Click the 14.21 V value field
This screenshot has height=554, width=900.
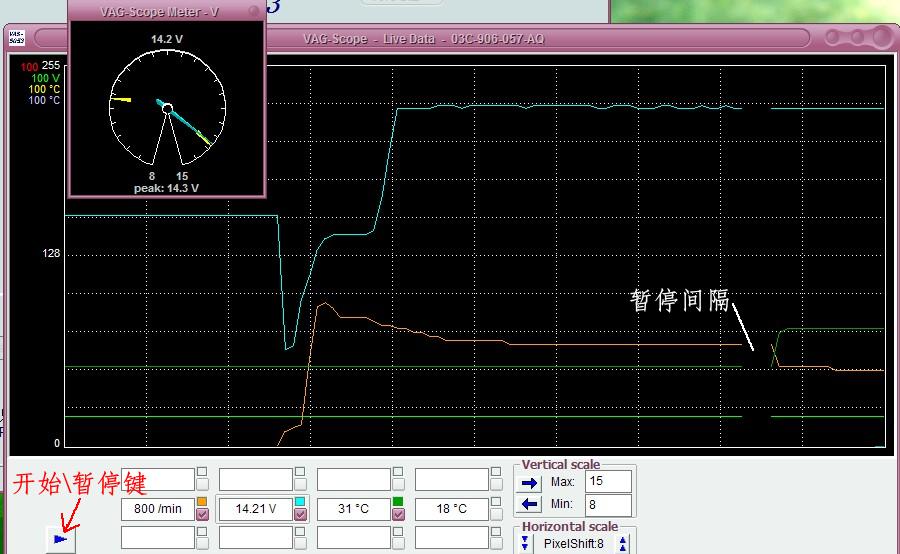[x=256, y=509]
